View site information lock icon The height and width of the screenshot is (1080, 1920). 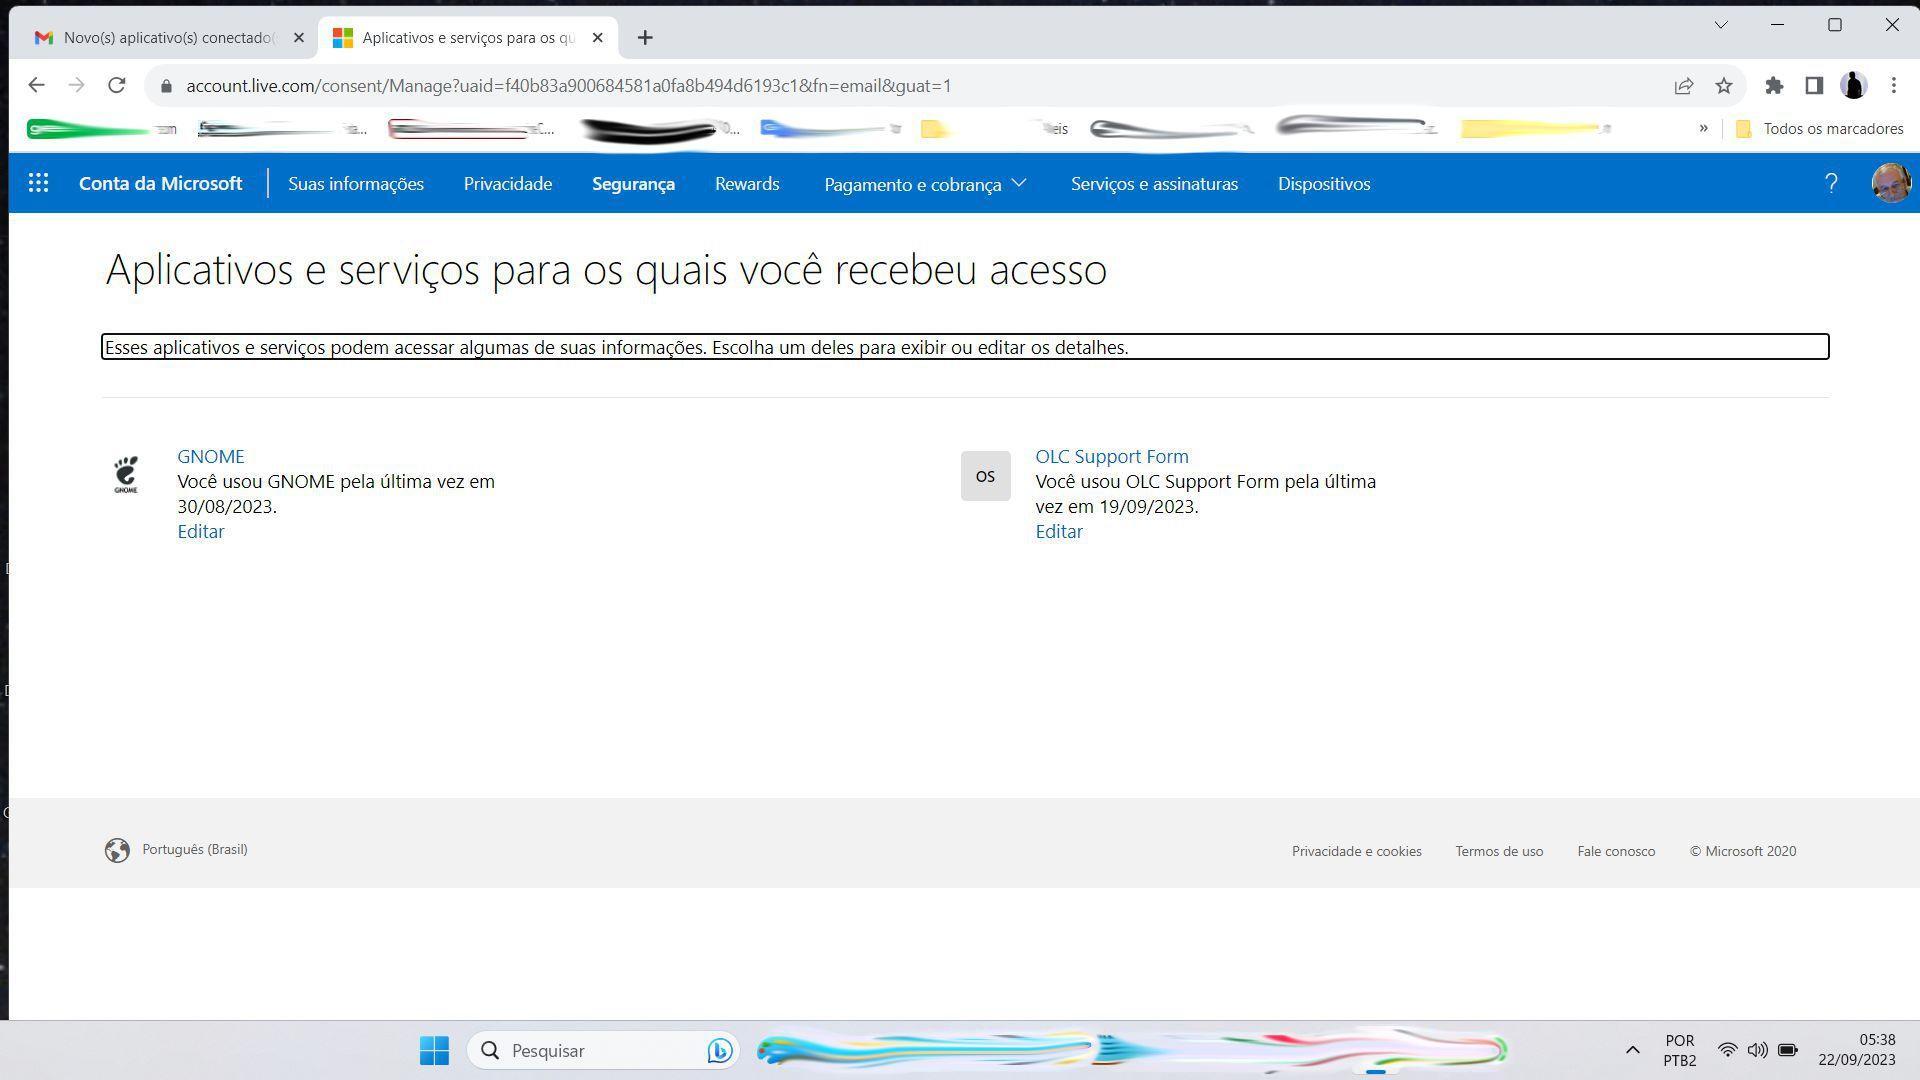166,86
